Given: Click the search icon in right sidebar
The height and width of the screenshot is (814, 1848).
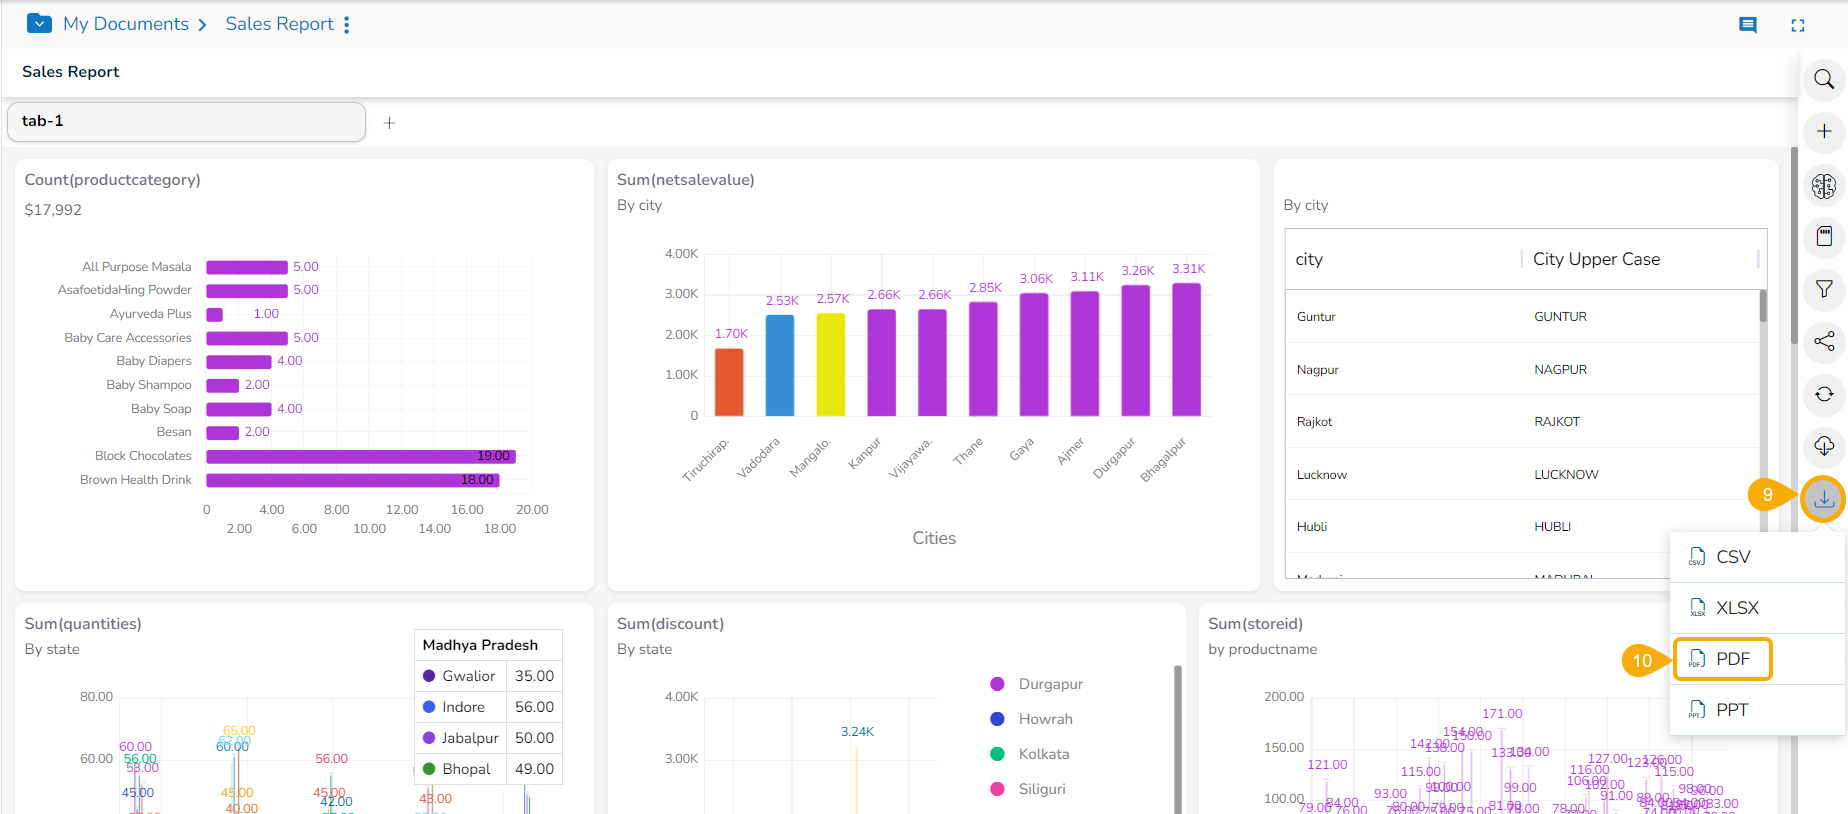Looking at the screenshot, I should tap(1824, 79).
